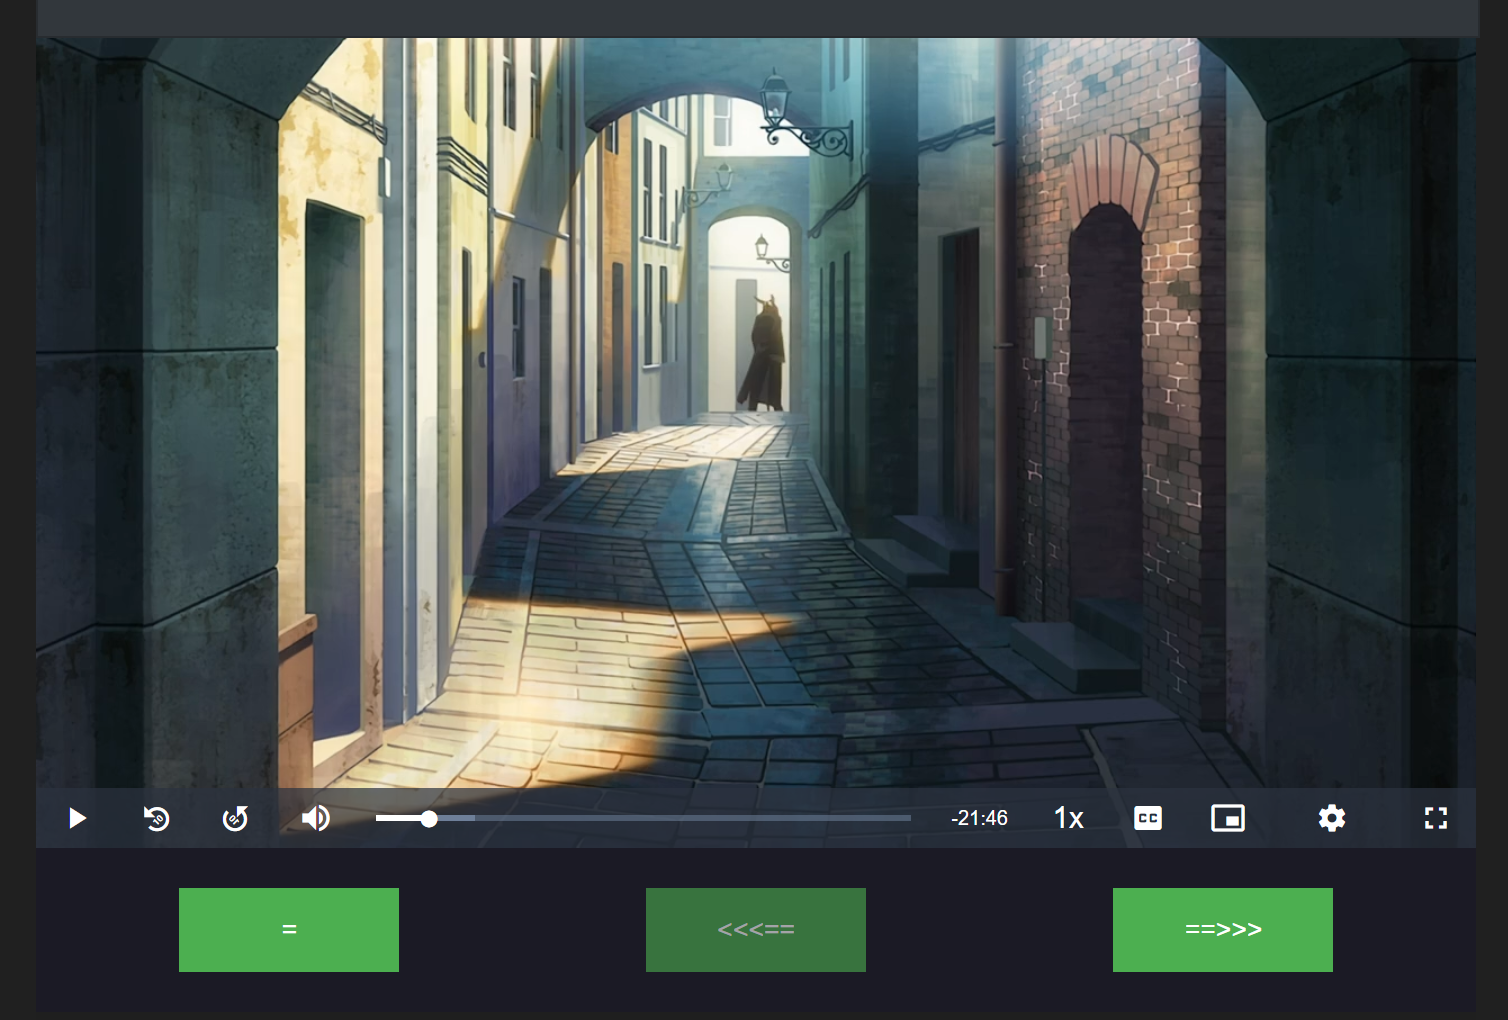Open the player settings gear
Viewport: 1508px width, 1020px height.
point(1331,818)
